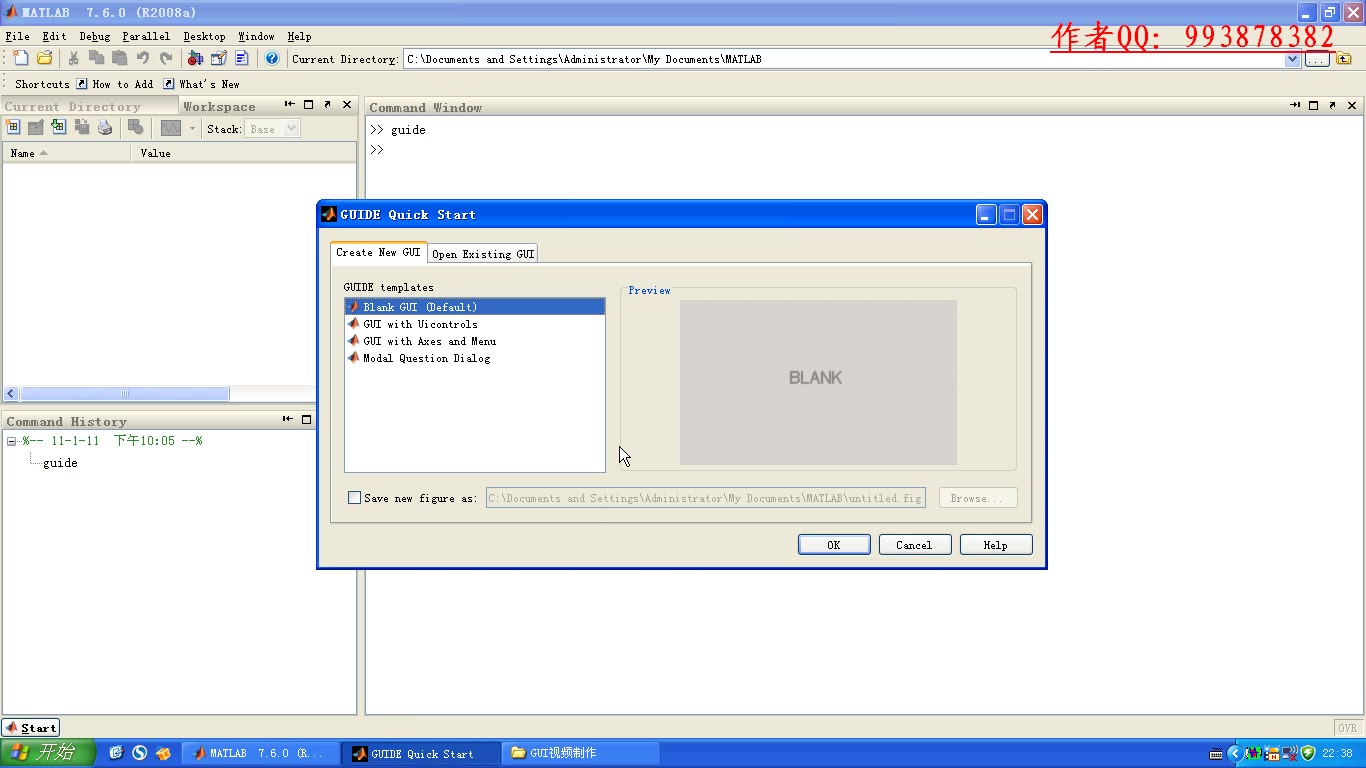The height and width of the screenshot is (768, 1366).
Task: Expand hidden system tray icons
Action: pos(1234,753)
